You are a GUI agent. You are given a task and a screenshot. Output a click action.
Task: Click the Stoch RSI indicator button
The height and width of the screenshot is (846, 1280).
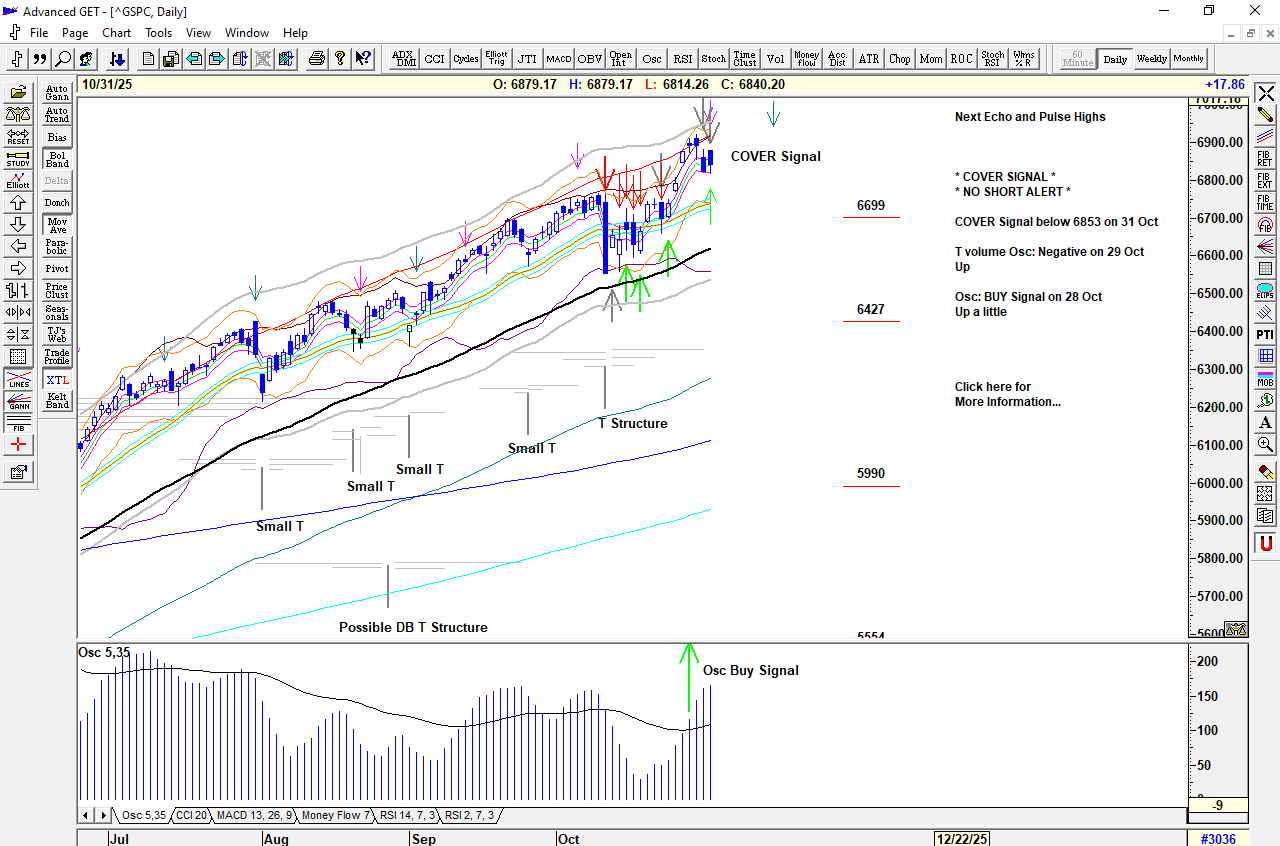pos(992,59)
